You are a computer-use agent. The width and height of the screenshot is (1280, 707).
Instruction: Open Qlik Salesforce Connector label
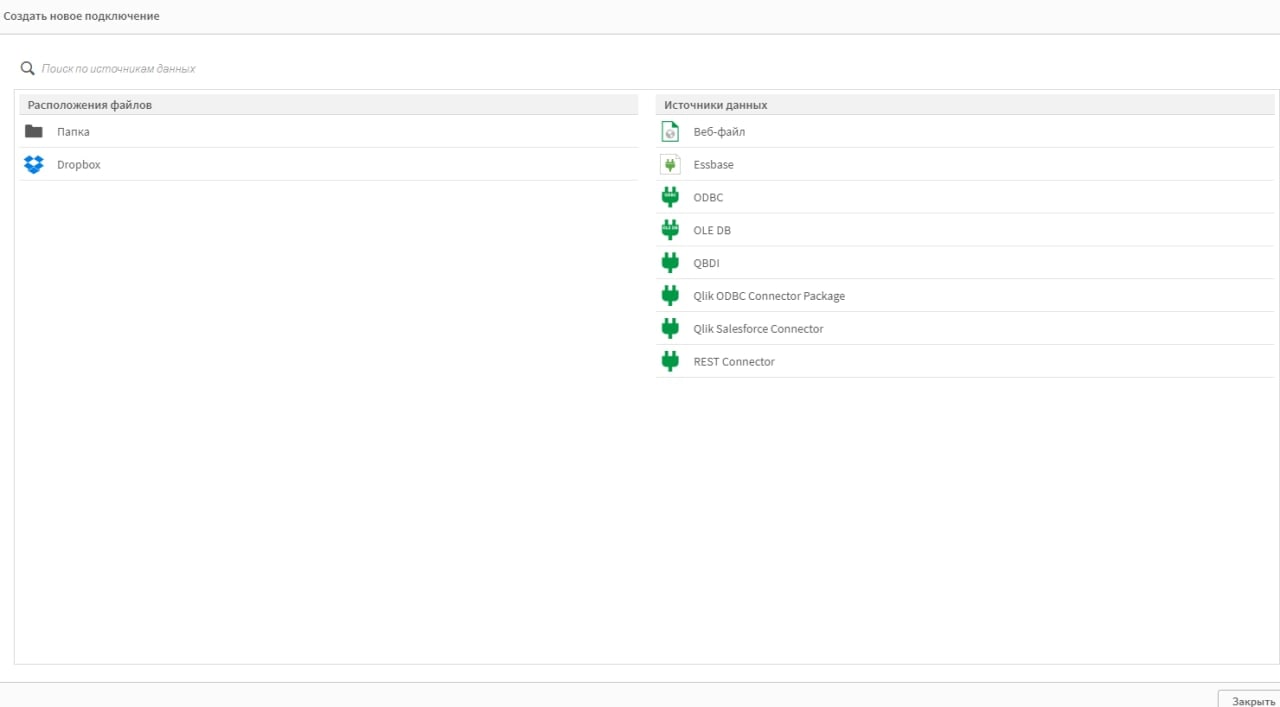(x=758, y=329)
